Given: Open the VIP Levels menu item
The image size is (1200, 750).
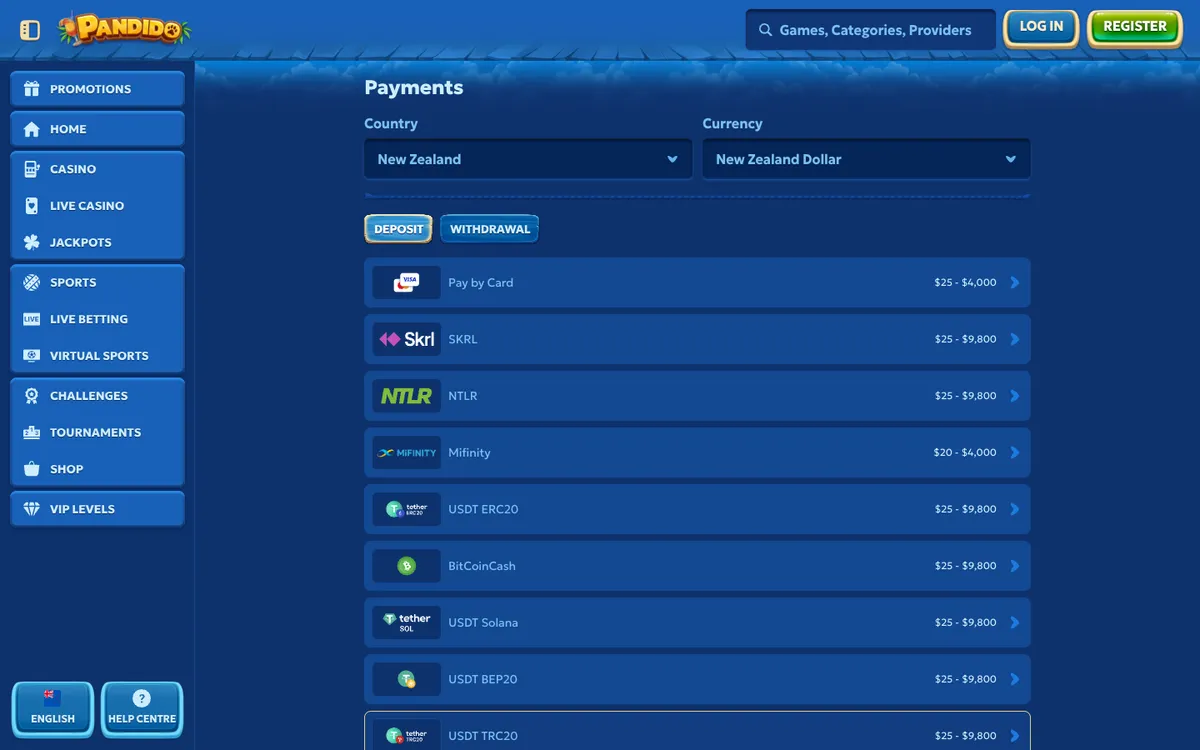Looking at the screenshot, I should click(98, 509).
